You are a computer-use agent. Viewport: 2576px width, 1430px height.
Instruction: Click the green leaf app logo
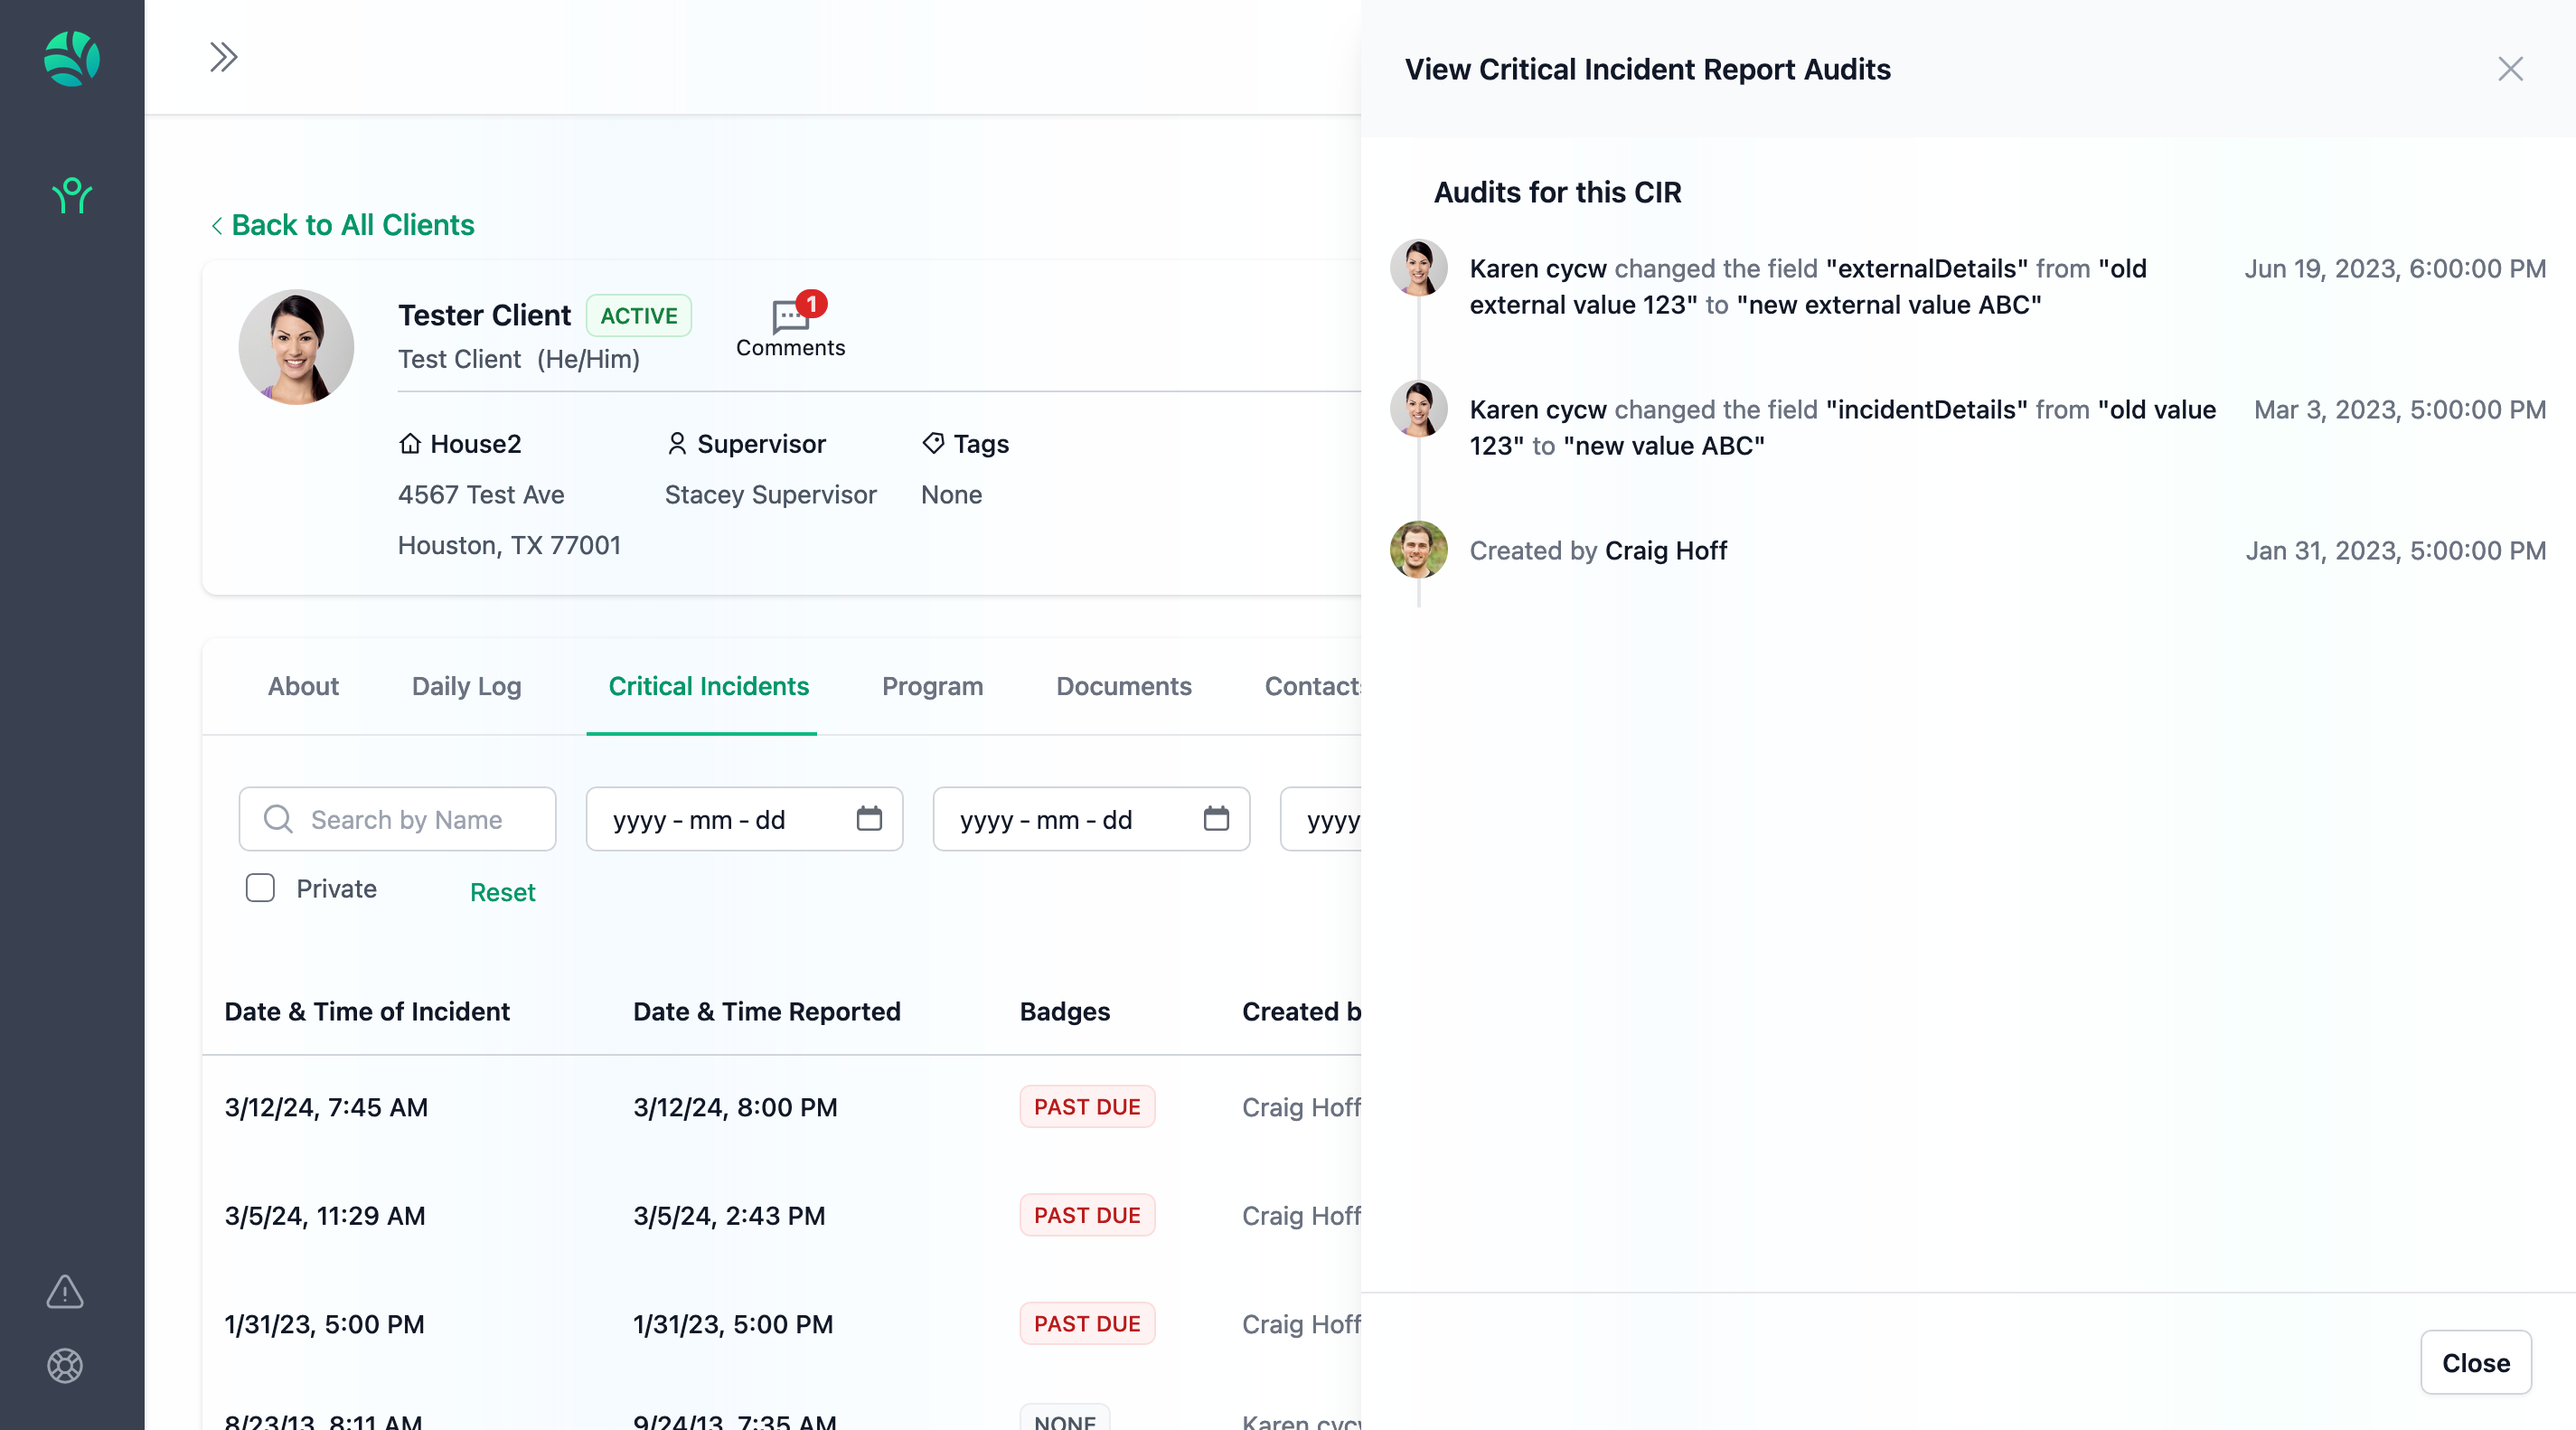click(72, 58)
